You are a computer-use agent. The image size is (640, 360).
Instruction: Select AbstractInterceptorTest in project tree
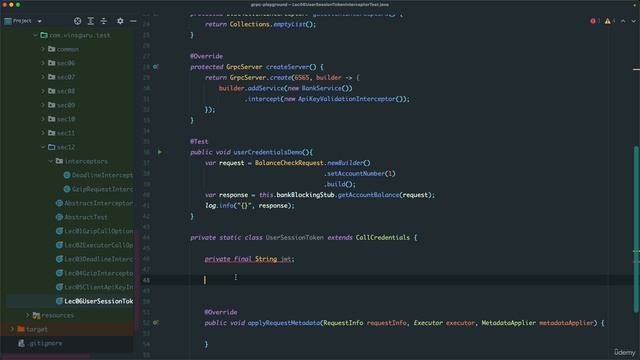(94, 203)
